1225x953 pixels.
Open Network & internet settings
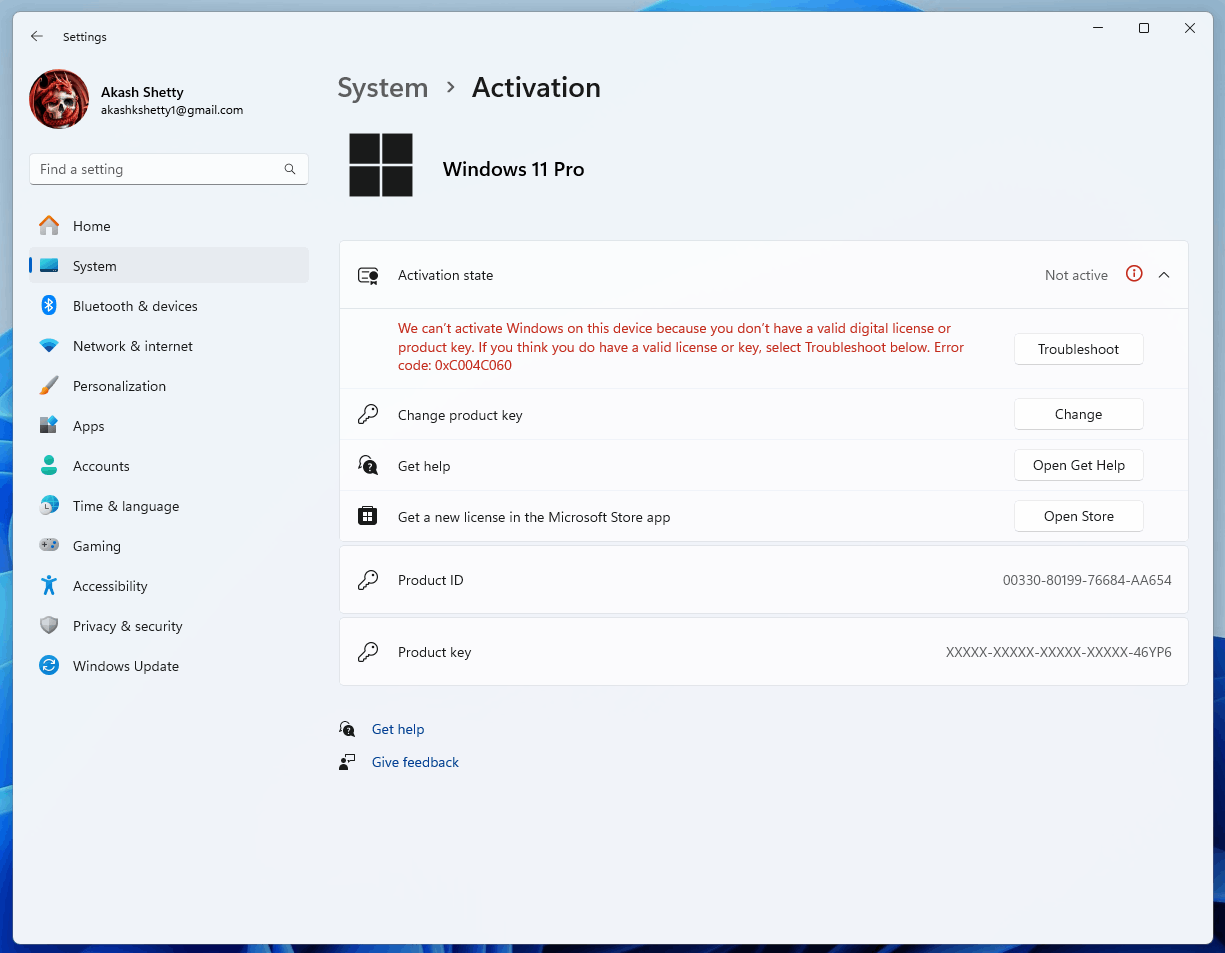click(169, 346)
